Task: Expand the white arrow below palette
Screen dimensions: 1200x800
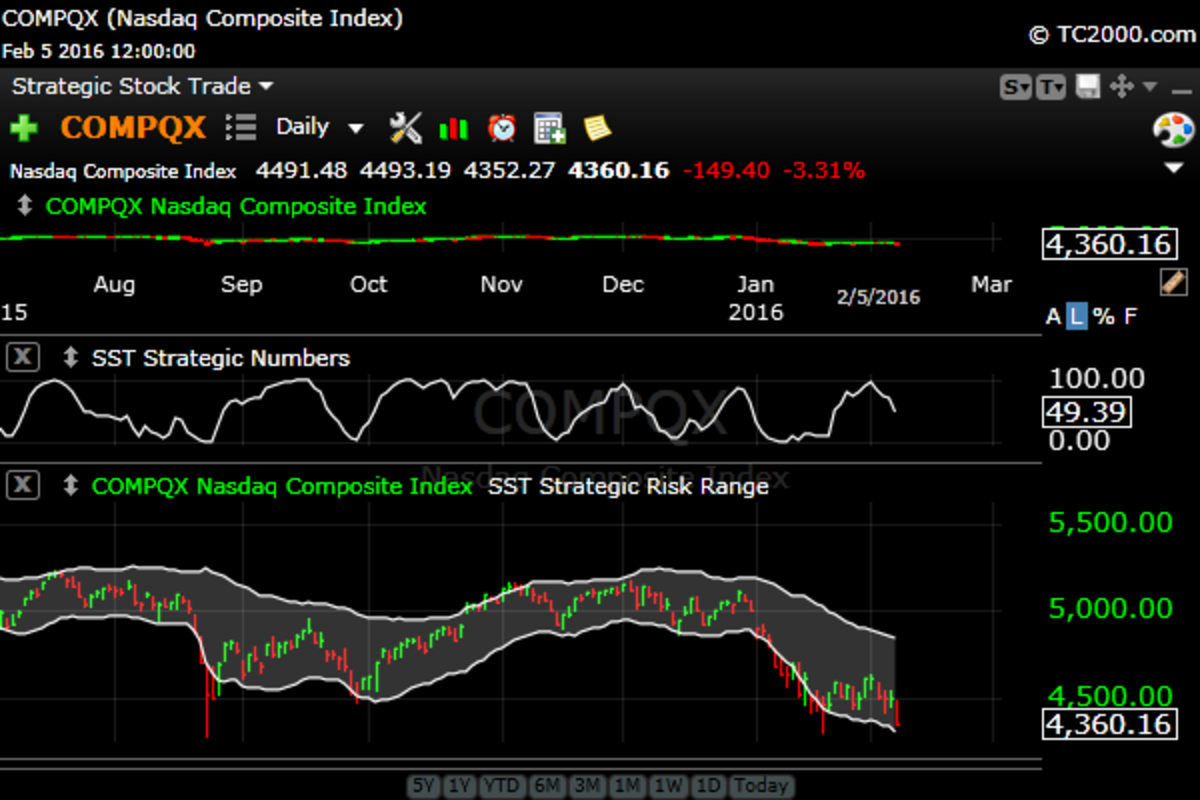Action: pos(1174,168)
